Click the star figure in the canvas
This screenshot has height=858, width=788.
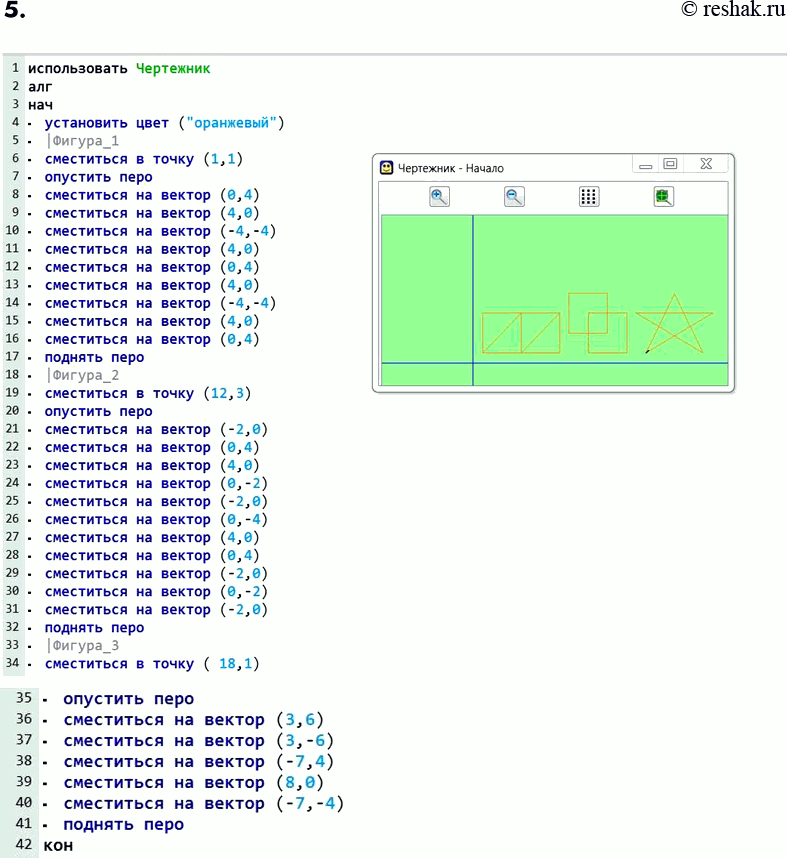(x=674, y=324)
